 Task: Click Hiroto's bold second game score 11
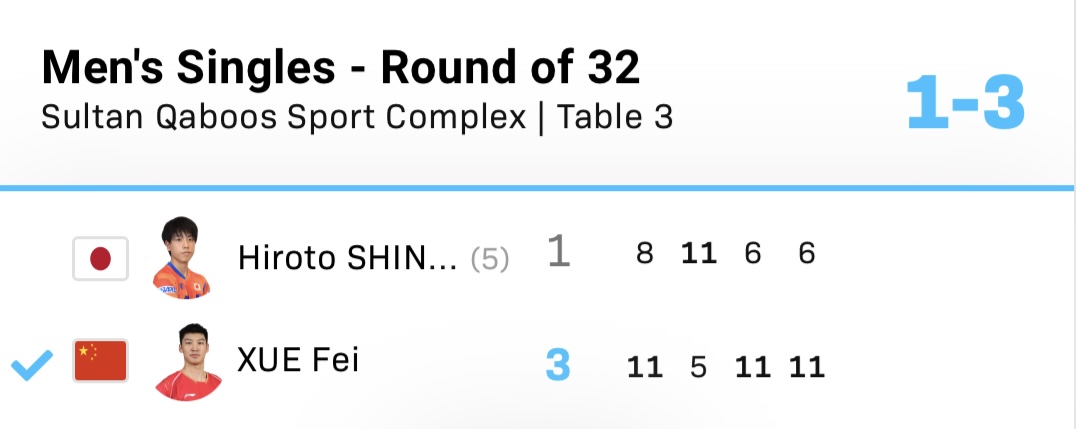point(699,254)
